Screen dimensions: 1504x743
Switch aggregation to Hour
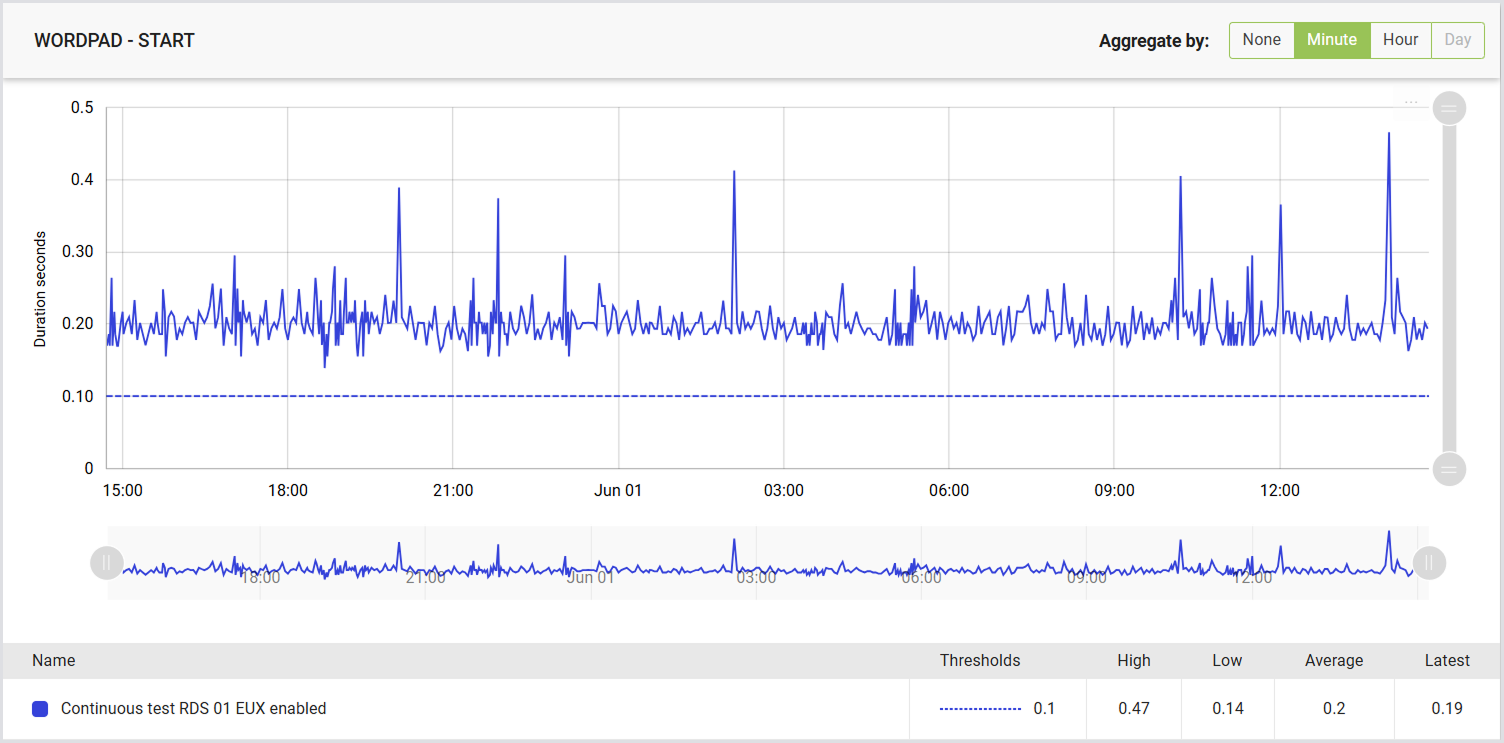[1400, 40]
